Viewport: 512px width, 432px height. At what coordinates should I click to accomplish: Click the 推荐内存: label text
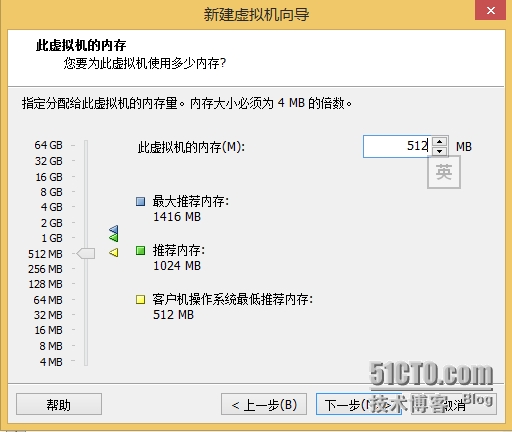point(179,250)
